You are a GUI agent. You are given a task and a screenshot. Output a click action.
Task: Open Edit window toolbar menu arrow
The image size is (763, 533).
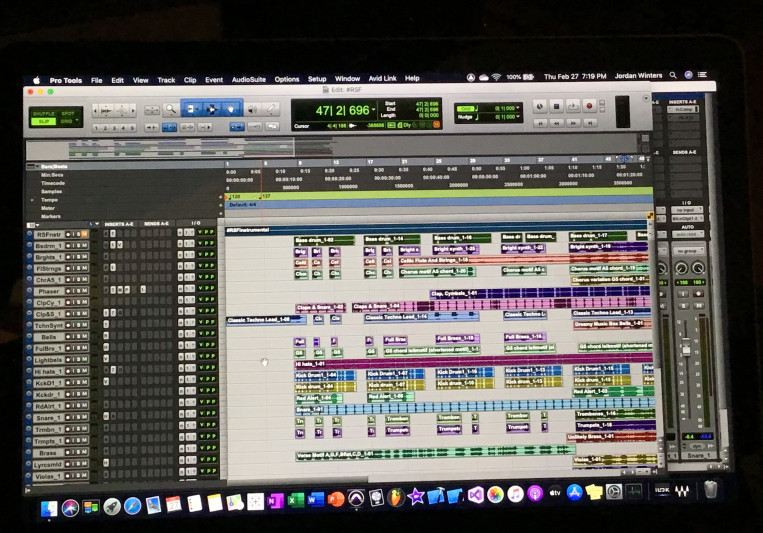(x=646, y=98)
